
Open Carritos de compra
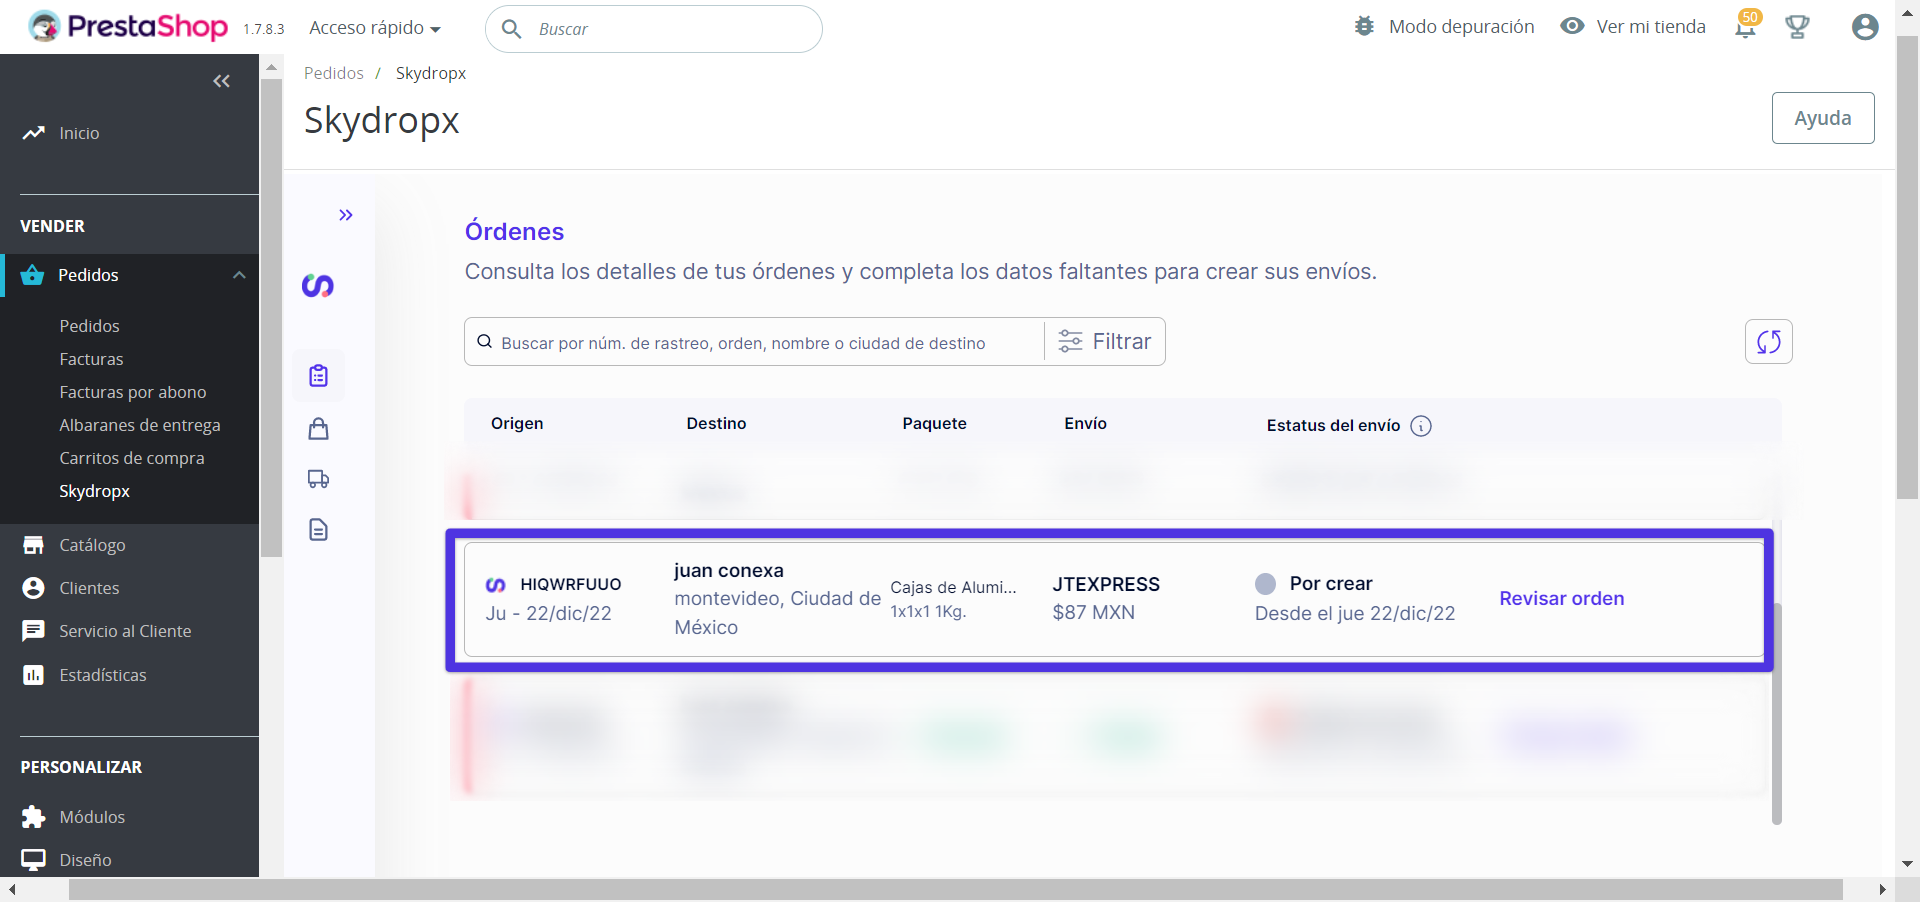tap(132, 458)
